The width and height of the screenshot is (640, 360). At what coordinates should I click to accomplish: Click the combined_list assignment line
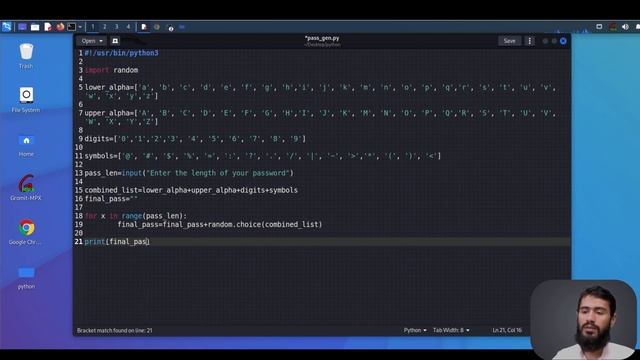191,190
